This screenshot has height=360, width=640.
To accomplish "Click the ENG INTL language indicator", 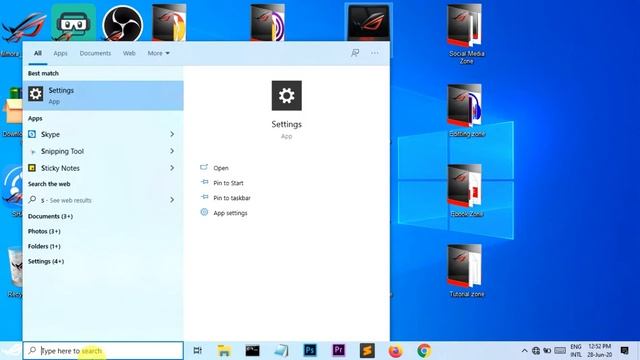I will click(576, 351).
